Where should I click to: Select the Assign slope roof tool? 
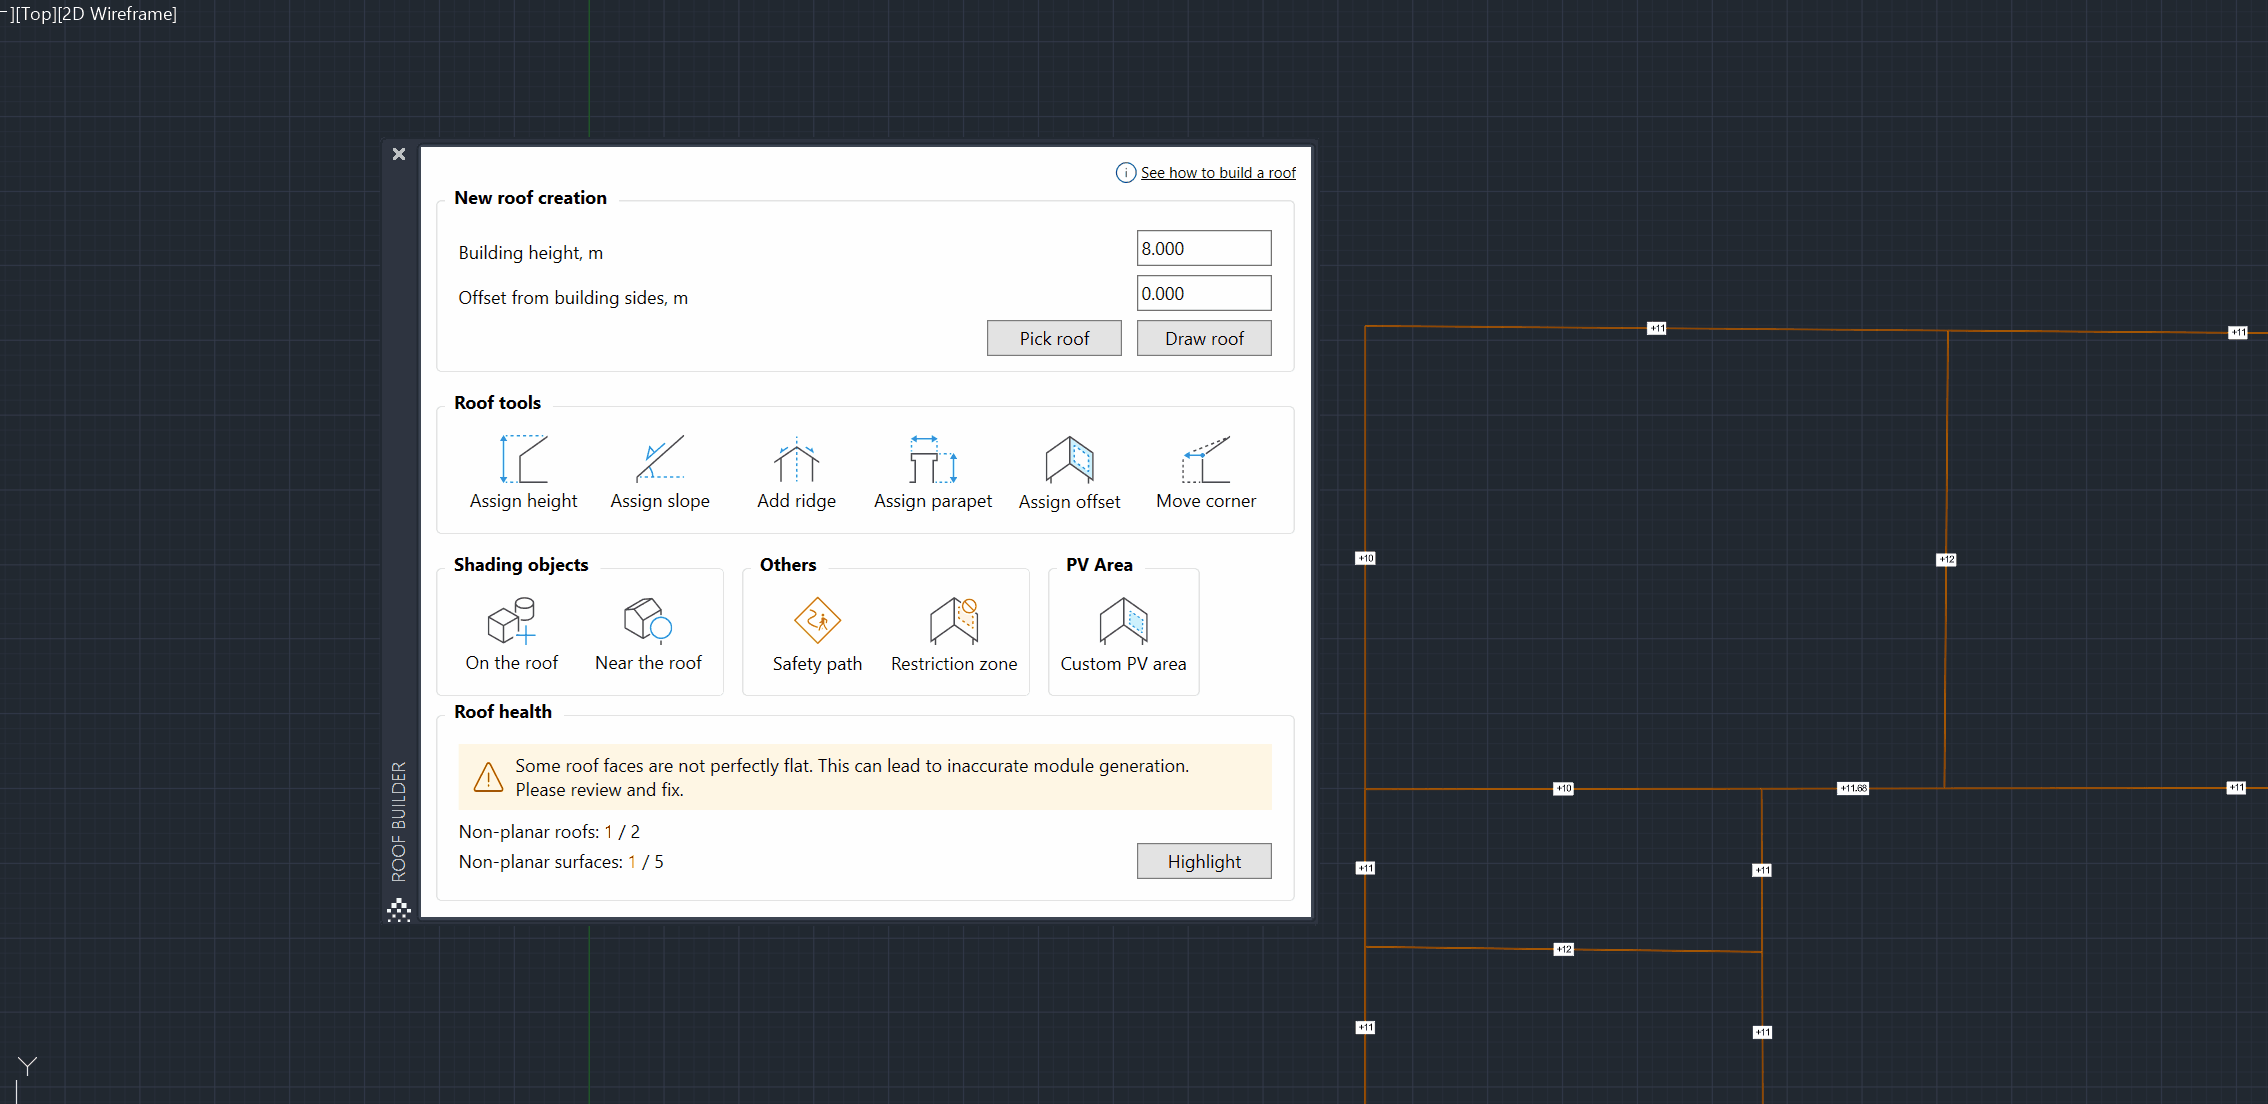pyautogui.click(x=660, y=470)
